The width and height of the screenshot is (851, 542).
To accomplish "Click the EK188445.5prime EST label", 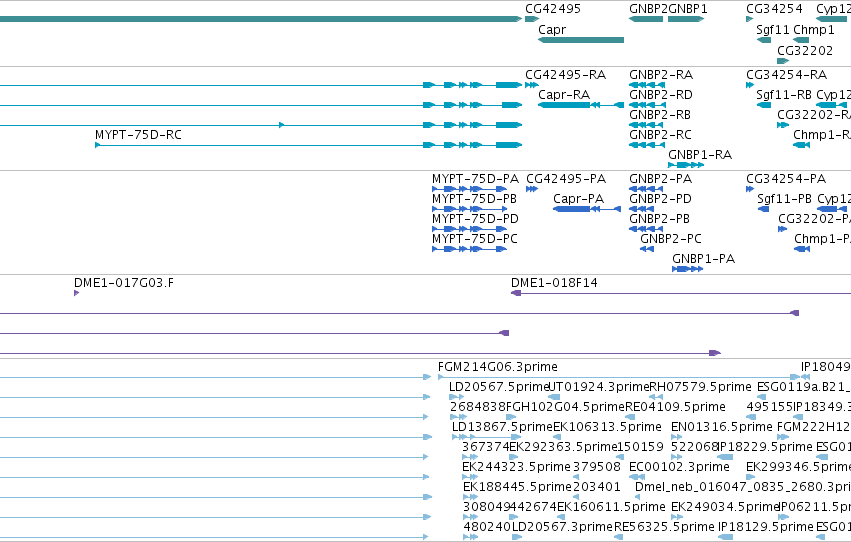I will click(518, 487).
